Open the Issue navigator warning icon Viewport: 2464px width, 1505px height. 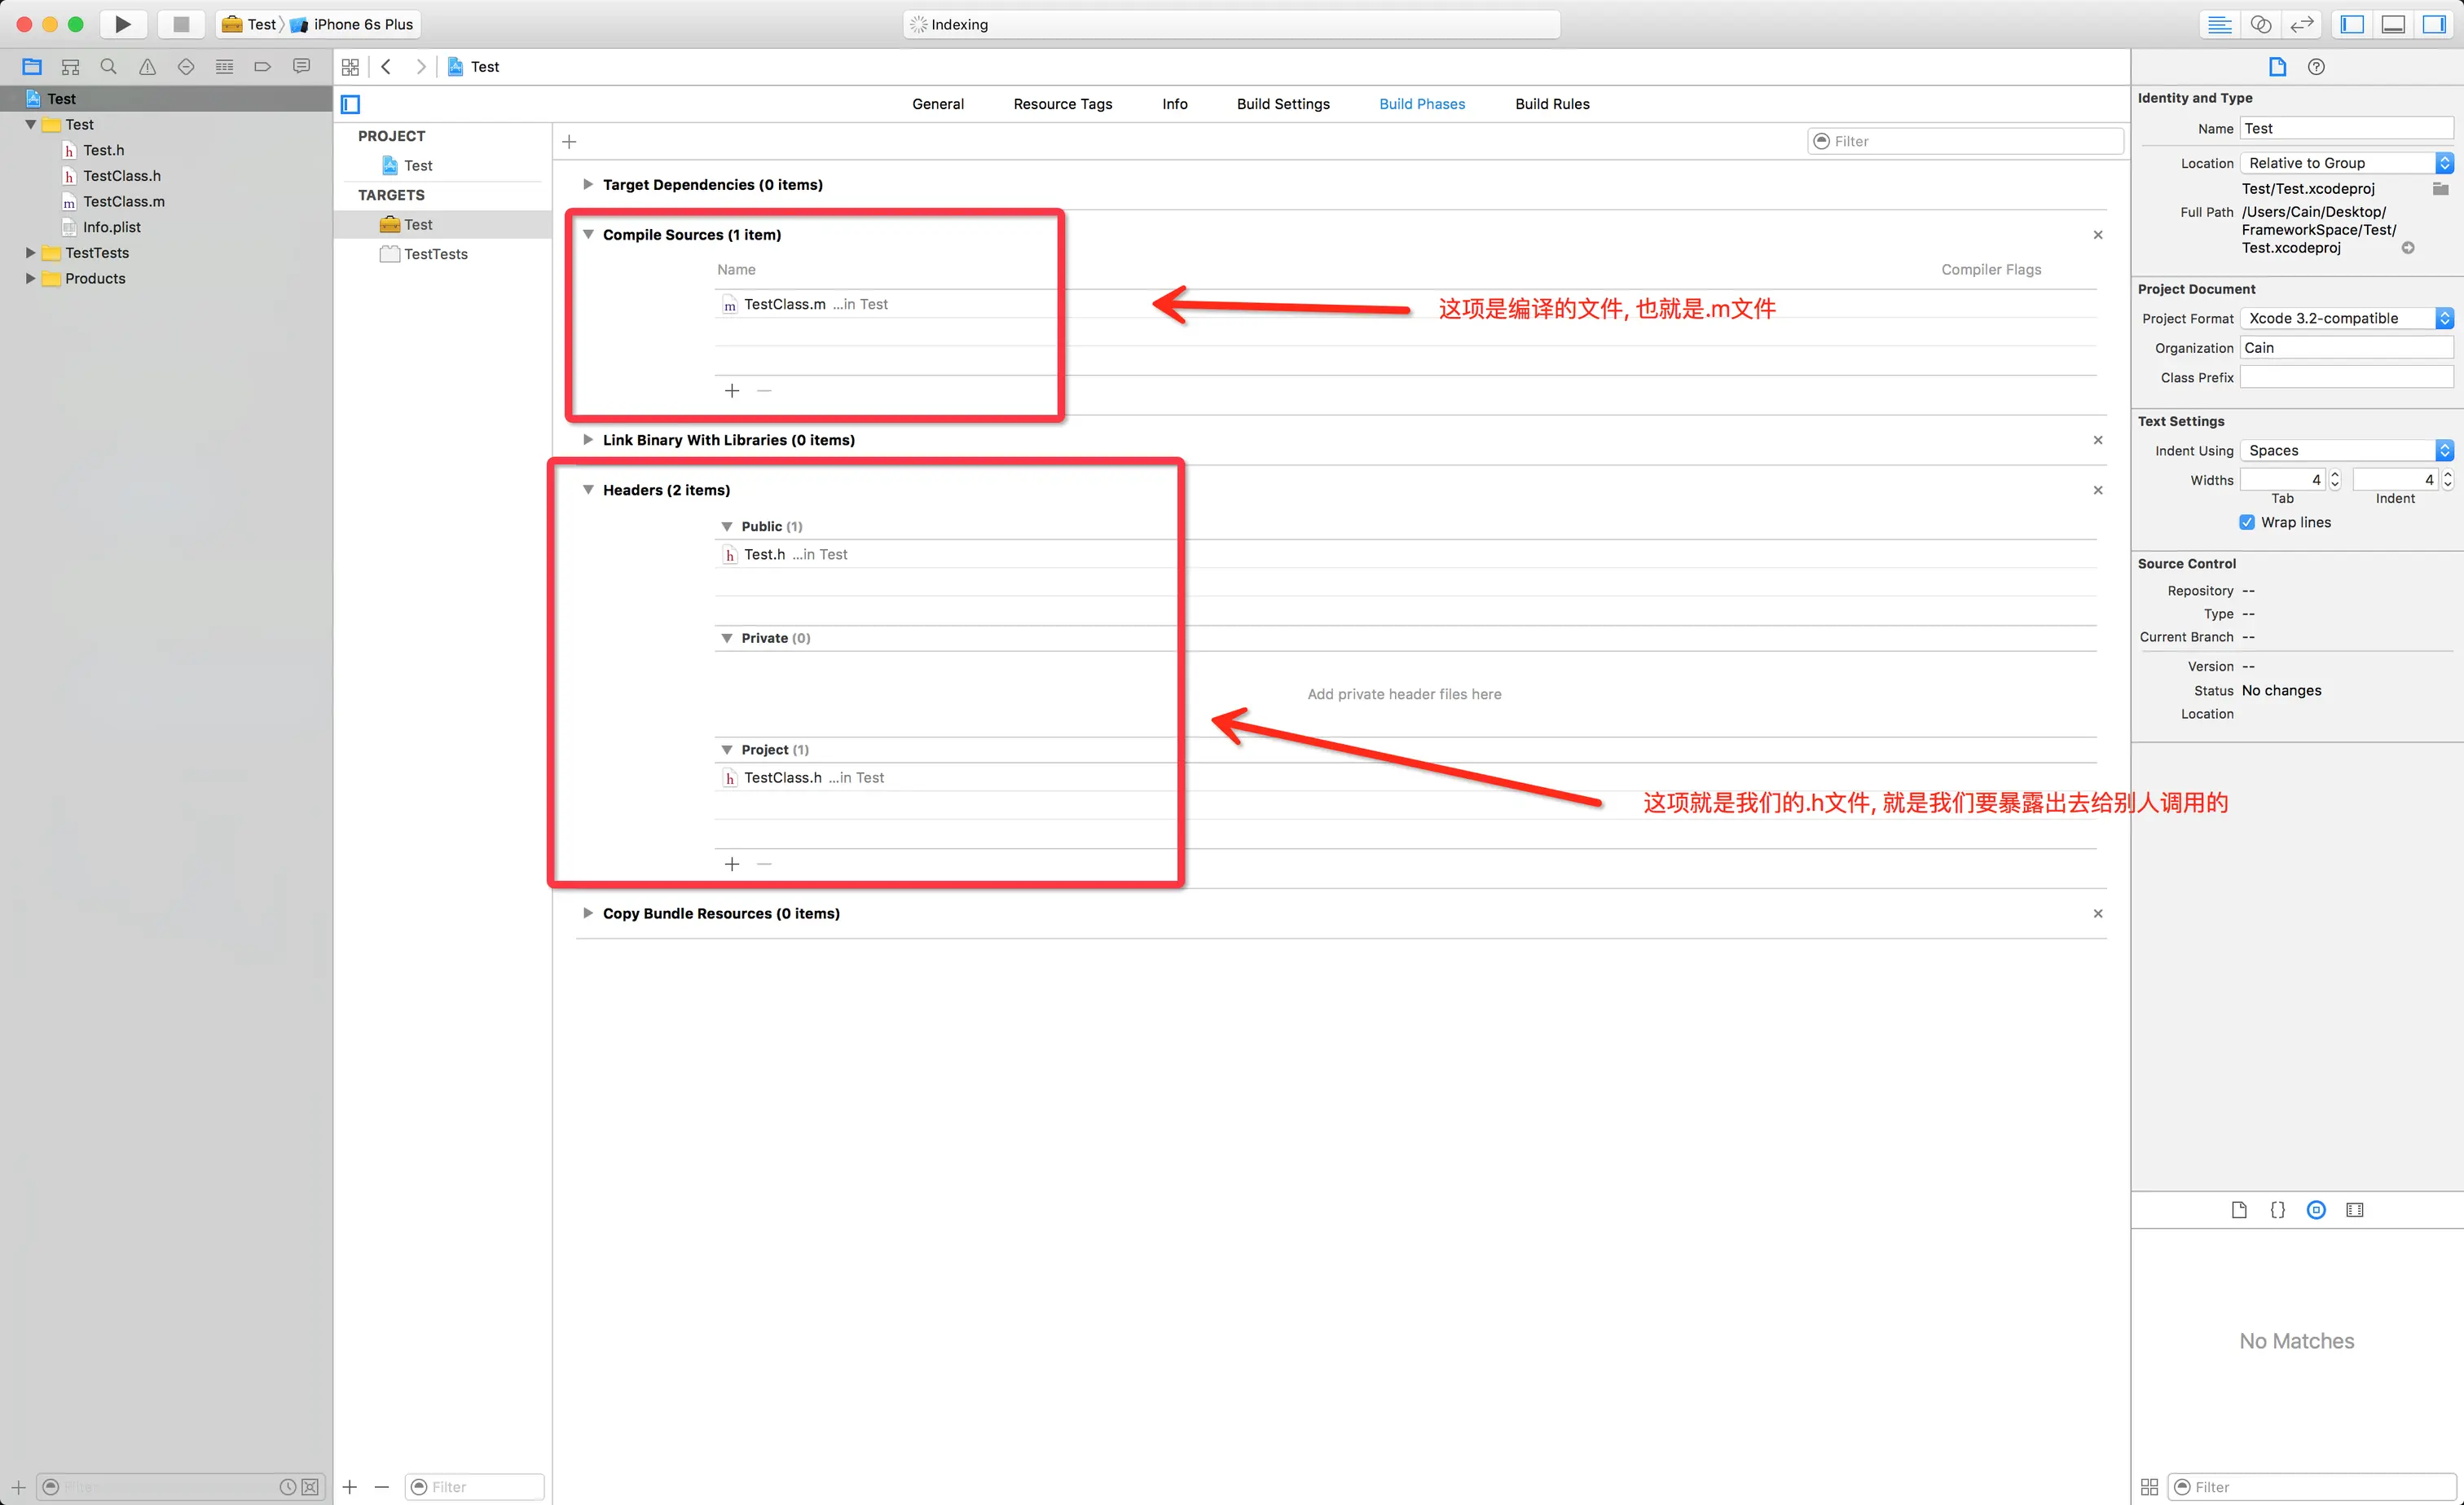coord(147,67)
